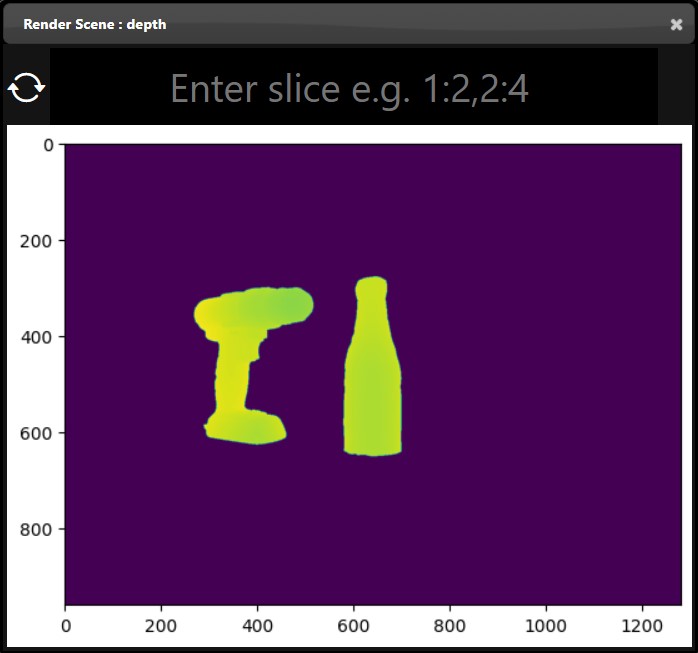Click the 600 label on x-axis
The width and height of the screenshot is (698, 653).
point(354,625)
